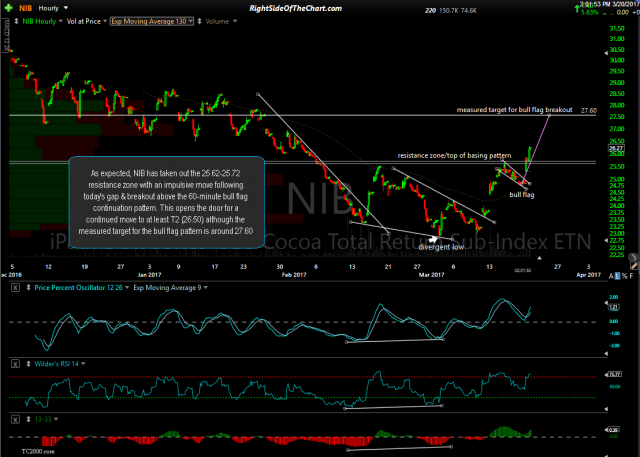
Task: Click the move handle of the 13-33 indicator
Action: [x=28, y=419]
